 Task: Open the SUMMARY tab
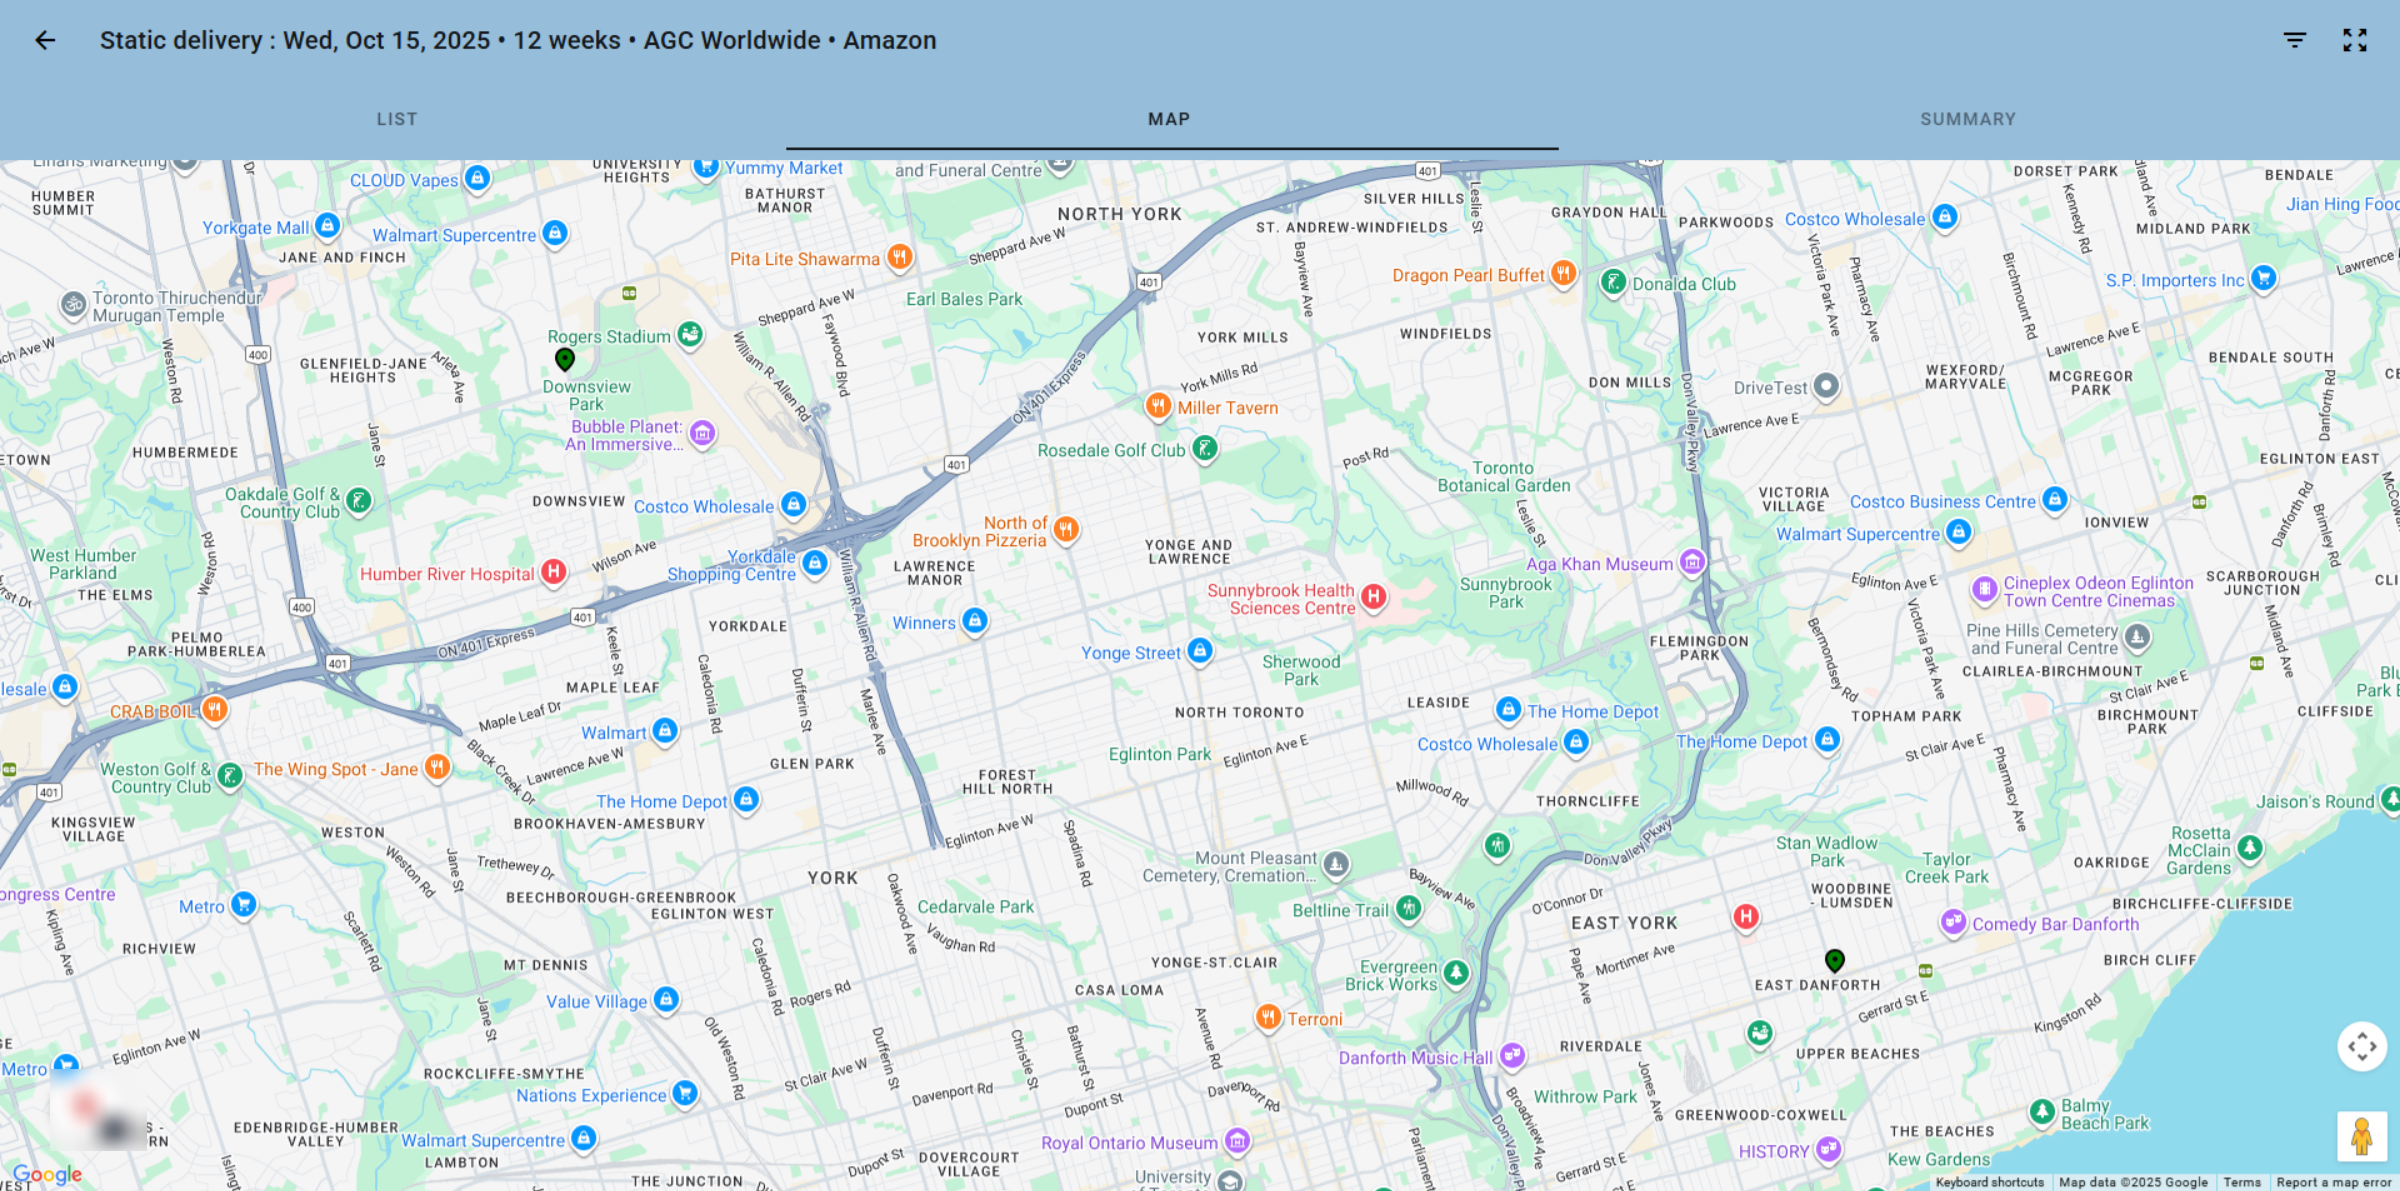(x=1968, y=119)
